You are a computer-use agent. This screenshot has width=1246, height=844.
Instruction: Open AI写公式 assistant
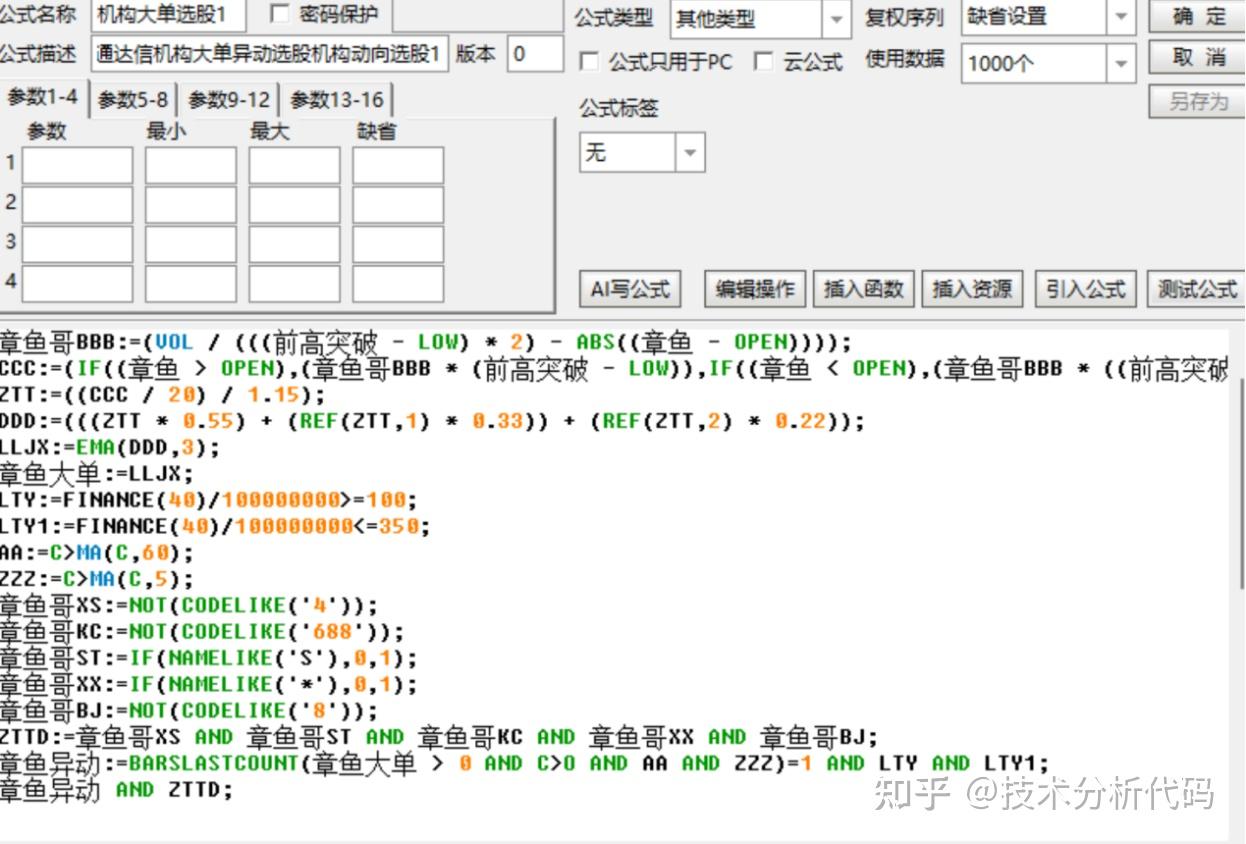tap(630, 289)
